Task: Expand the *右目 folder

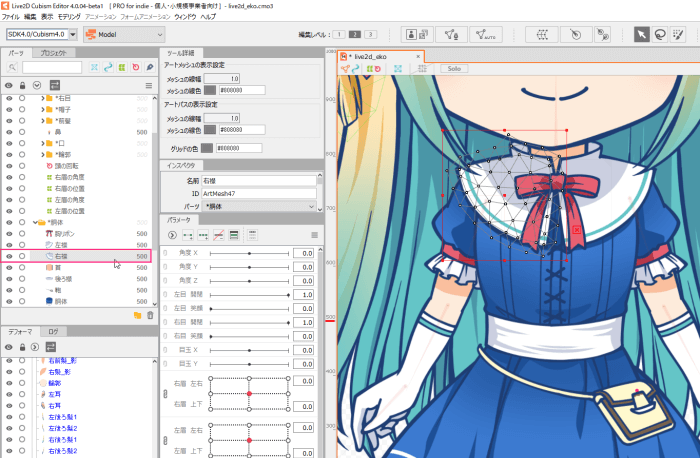Action: click(x=43, y=98)
